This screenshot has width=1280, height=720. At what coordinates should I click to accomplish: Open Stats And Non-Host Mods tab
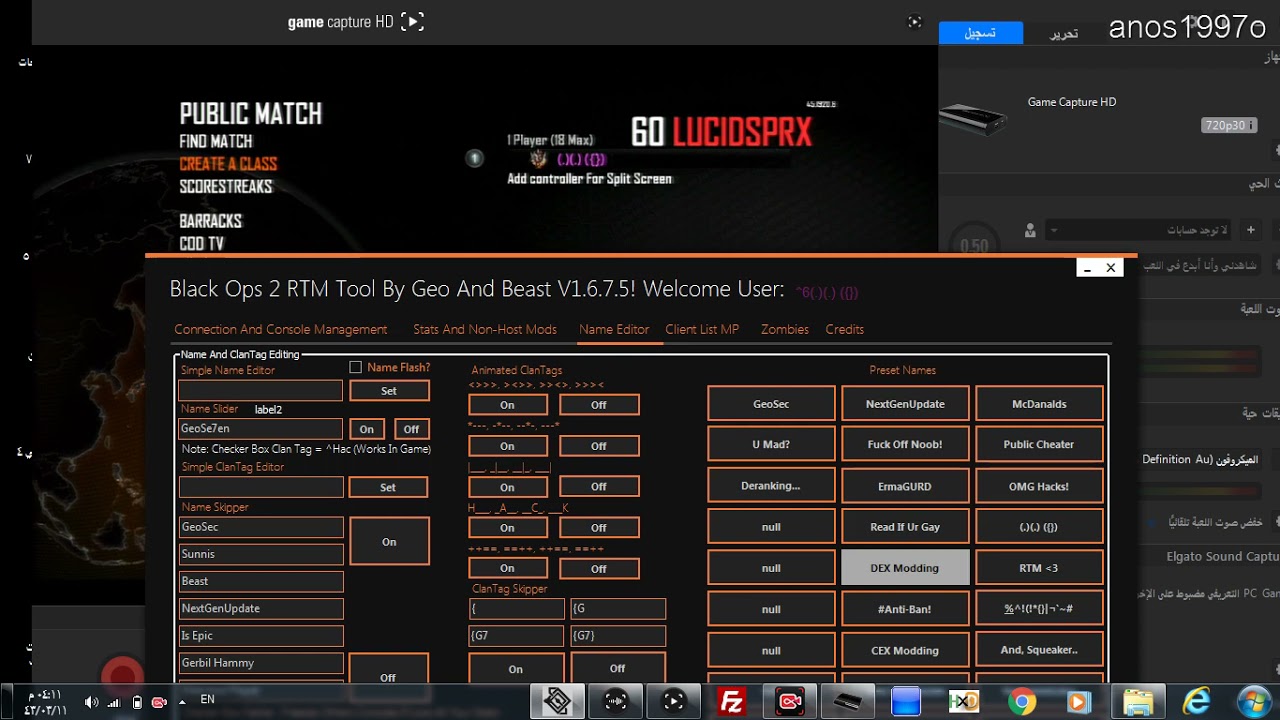(485, 329)
